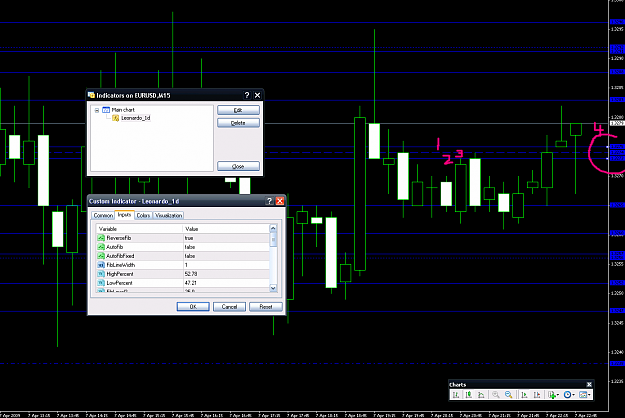The image size is (625, 418).
Task: Open dropdown arrow next to Periods clock icon
Action: [573, 395]
